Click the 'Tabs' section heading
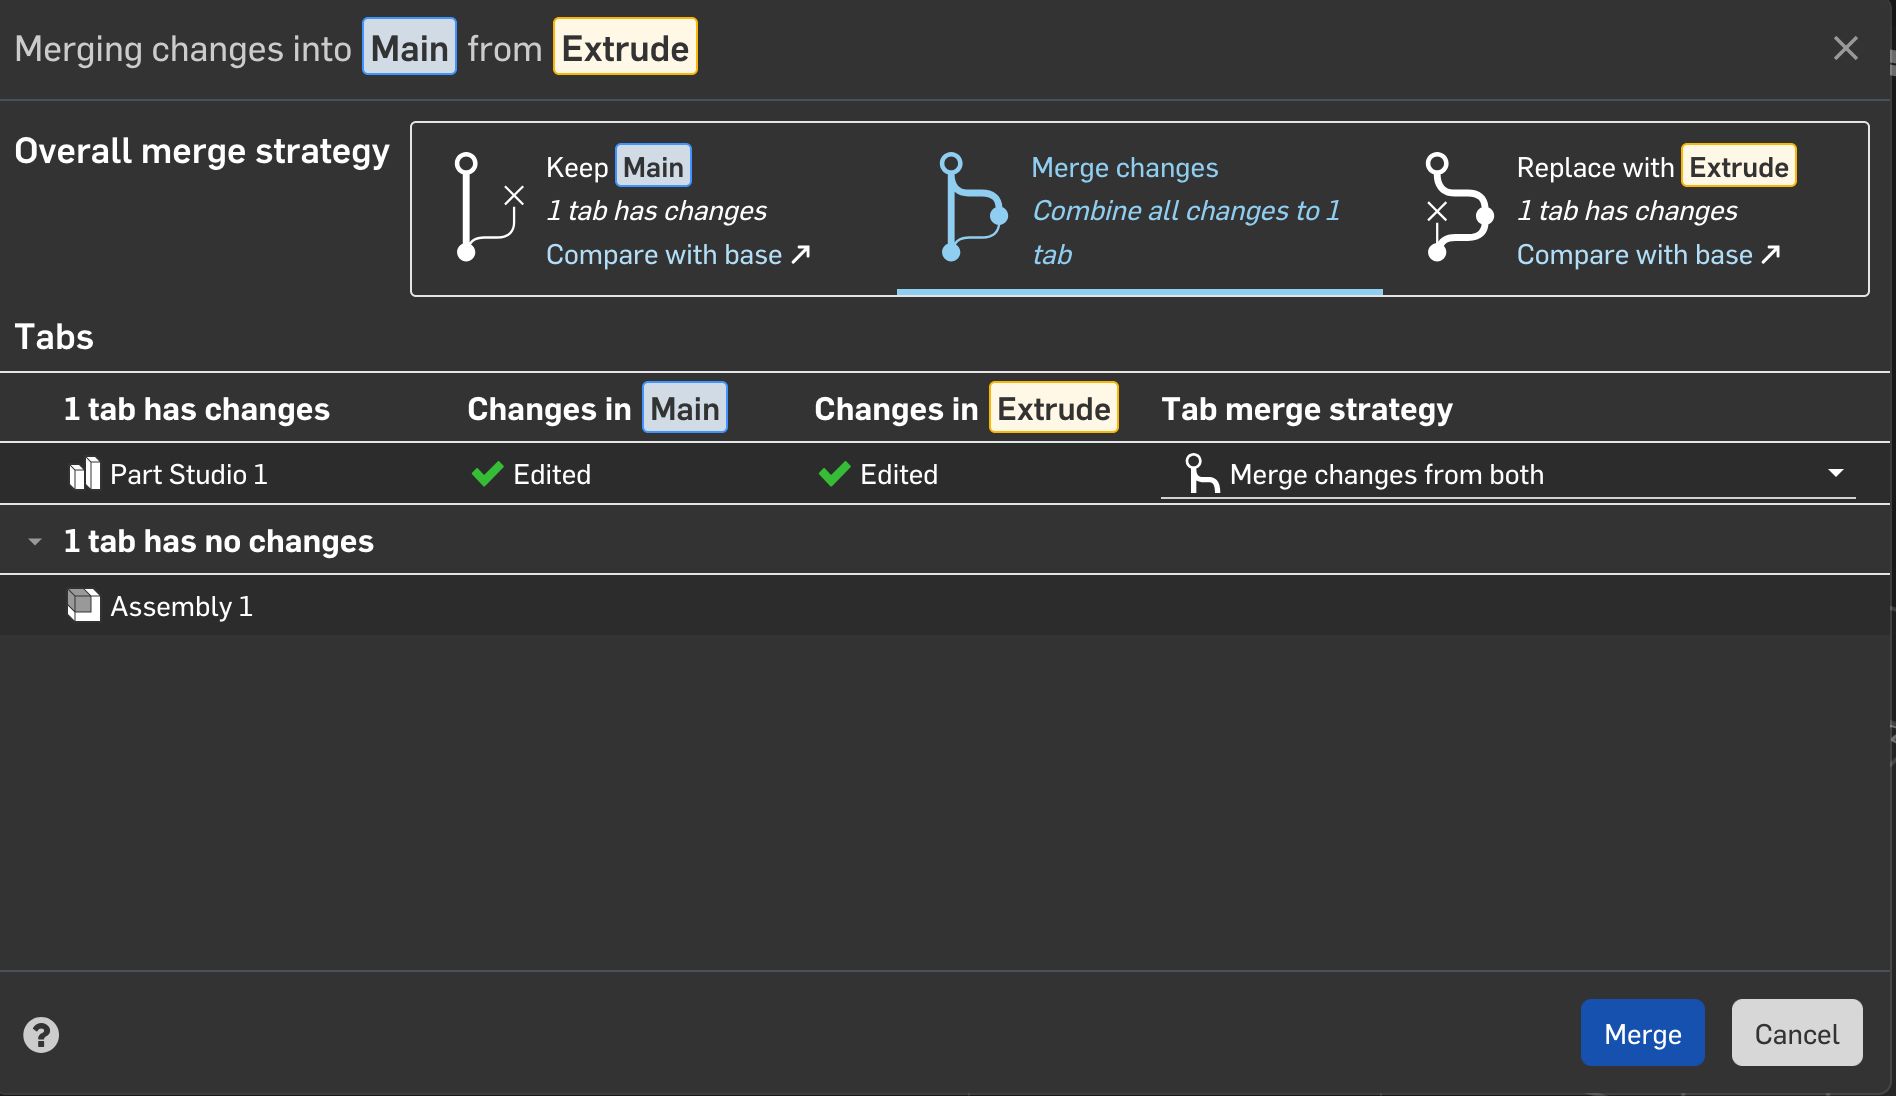The height and width of the screenshot is (1096, 1896). [54, 337]
